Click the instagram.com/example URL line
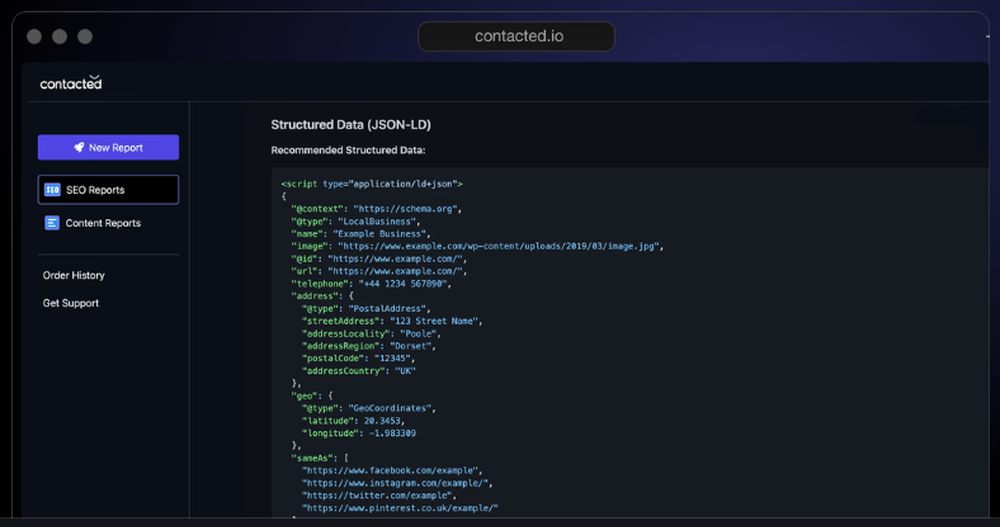Screen dimensions: 1000x527 tap(397, 483)
